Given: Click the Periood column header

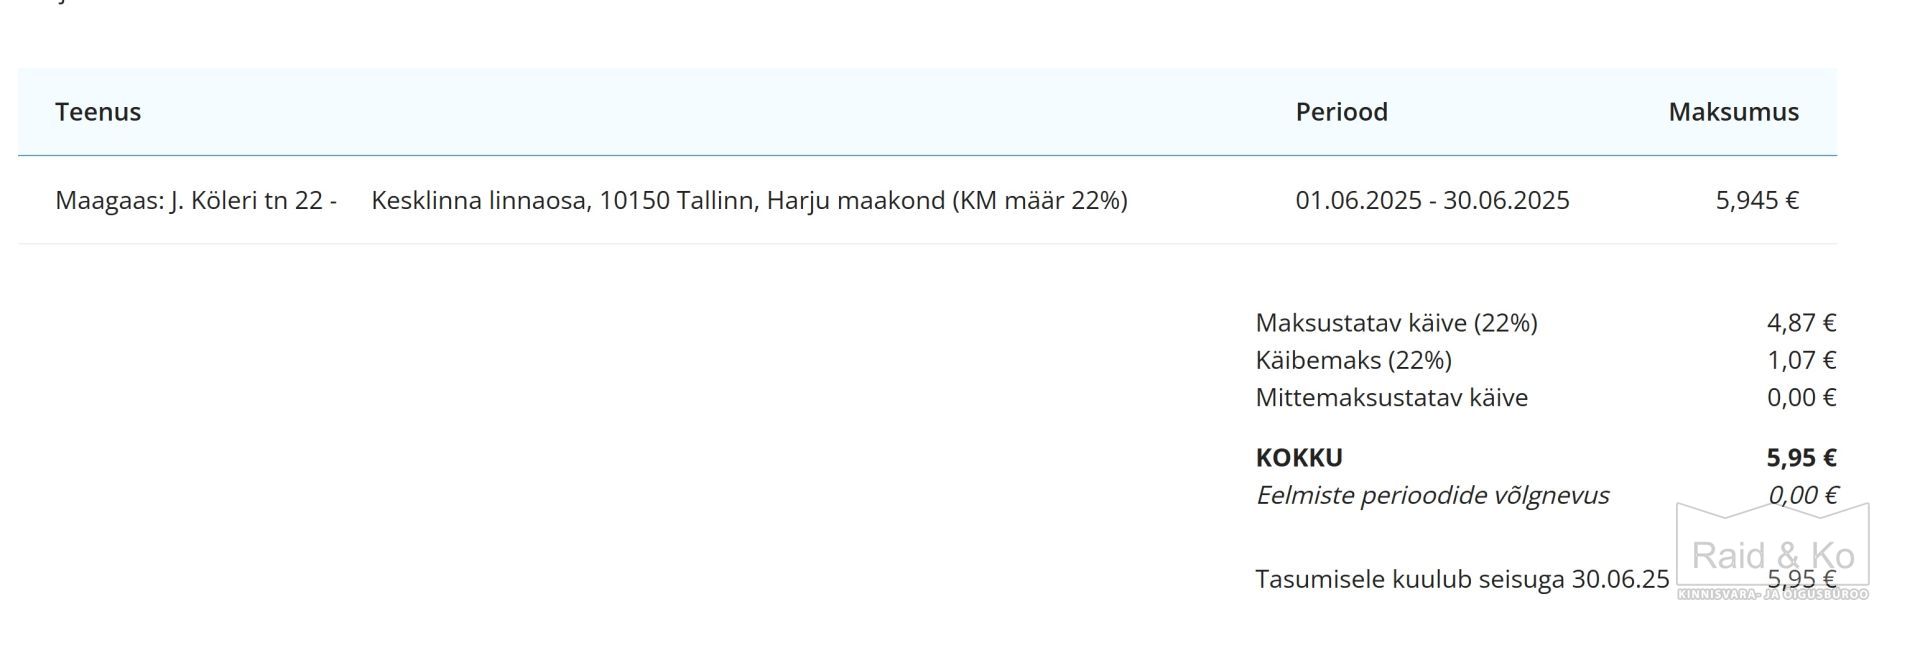Looking at the screenshot, I should pos(1341,112).
